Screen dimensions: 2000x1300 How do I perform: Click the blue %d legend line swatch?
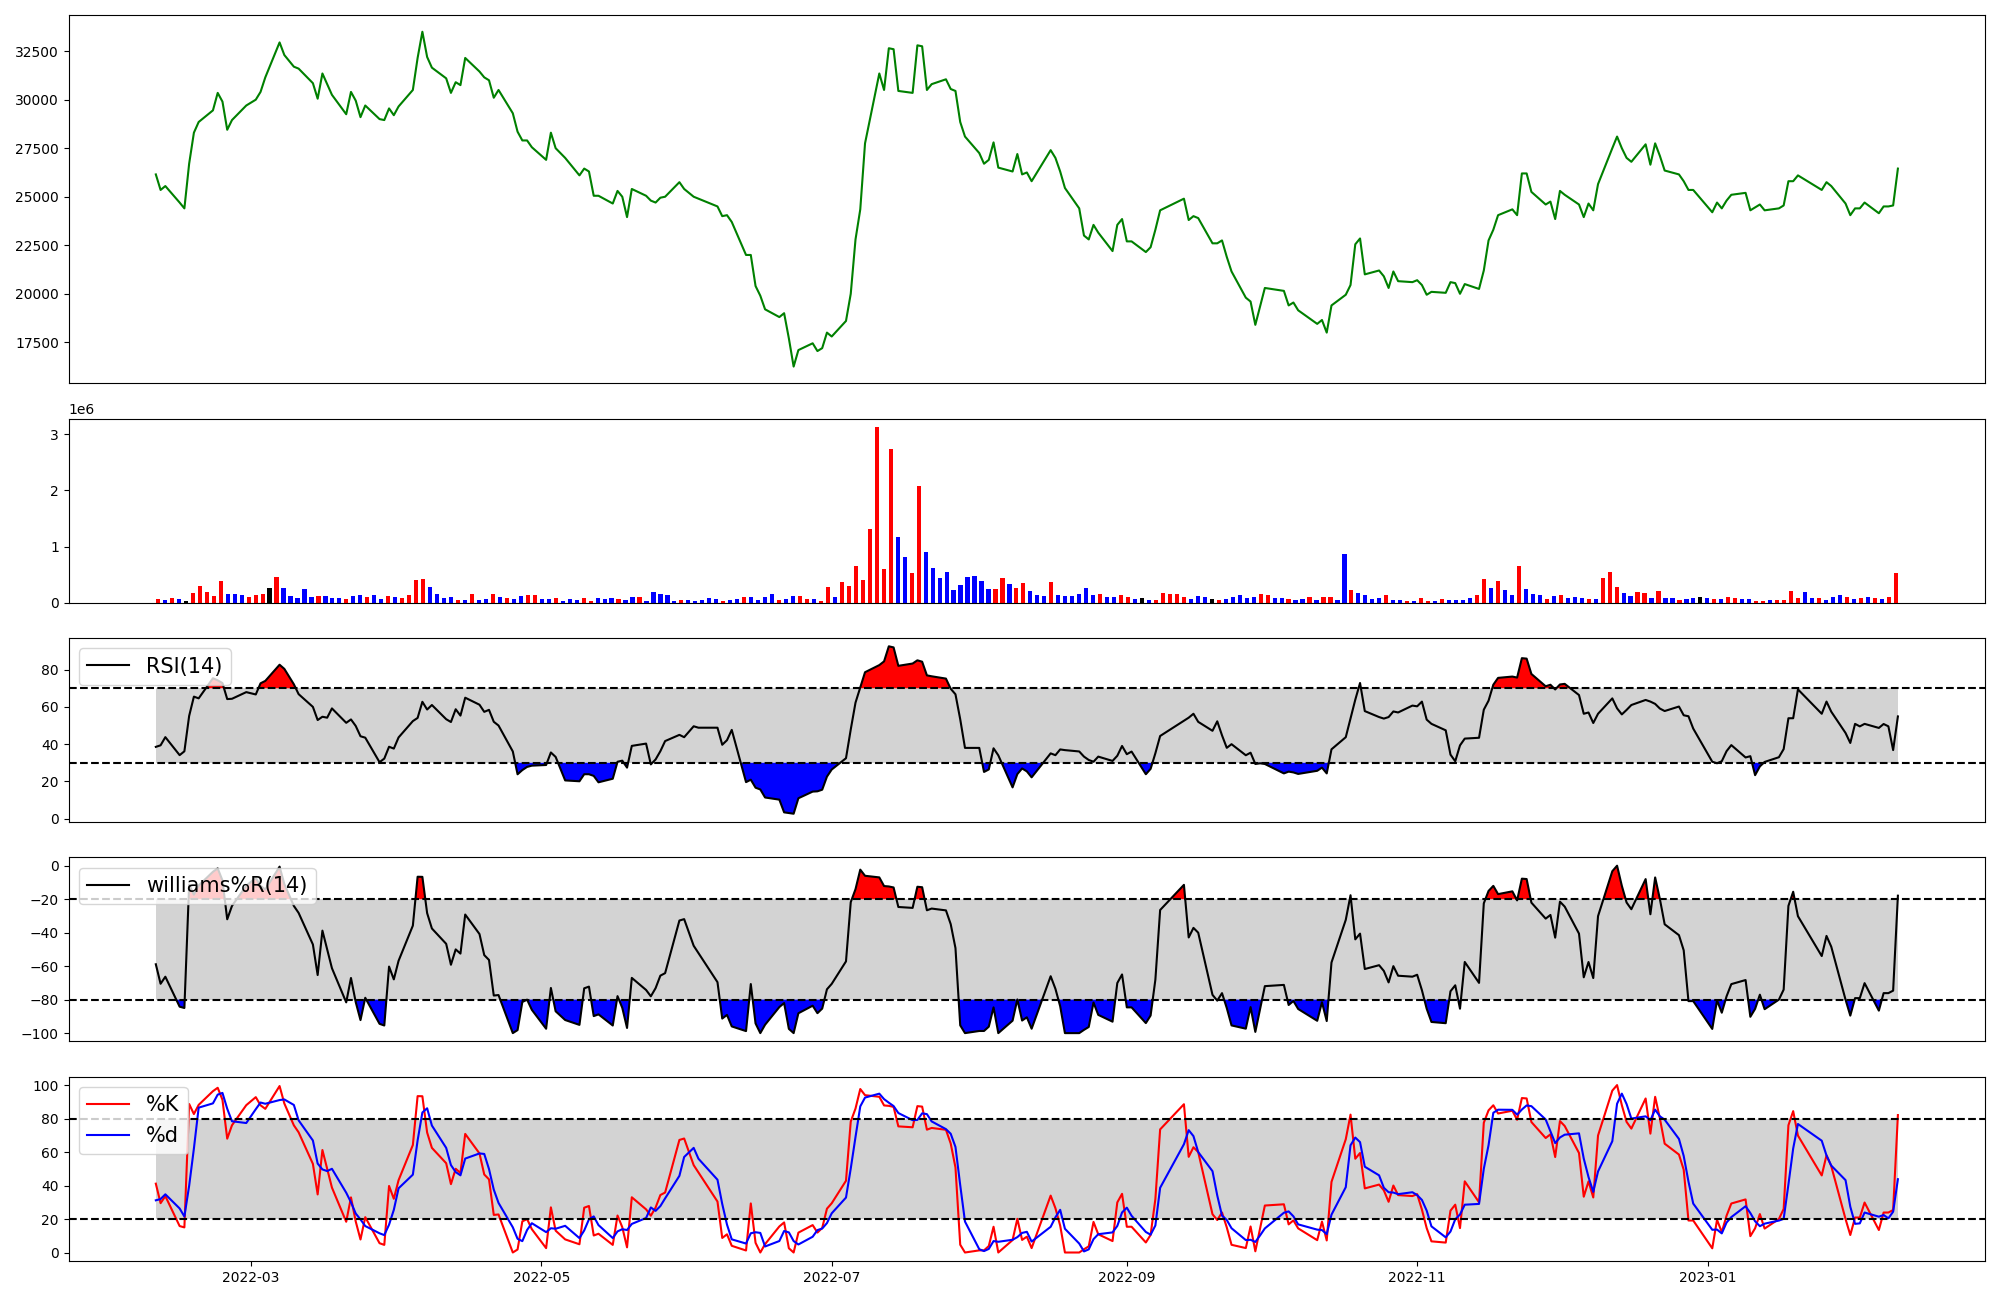[109, 1135]
